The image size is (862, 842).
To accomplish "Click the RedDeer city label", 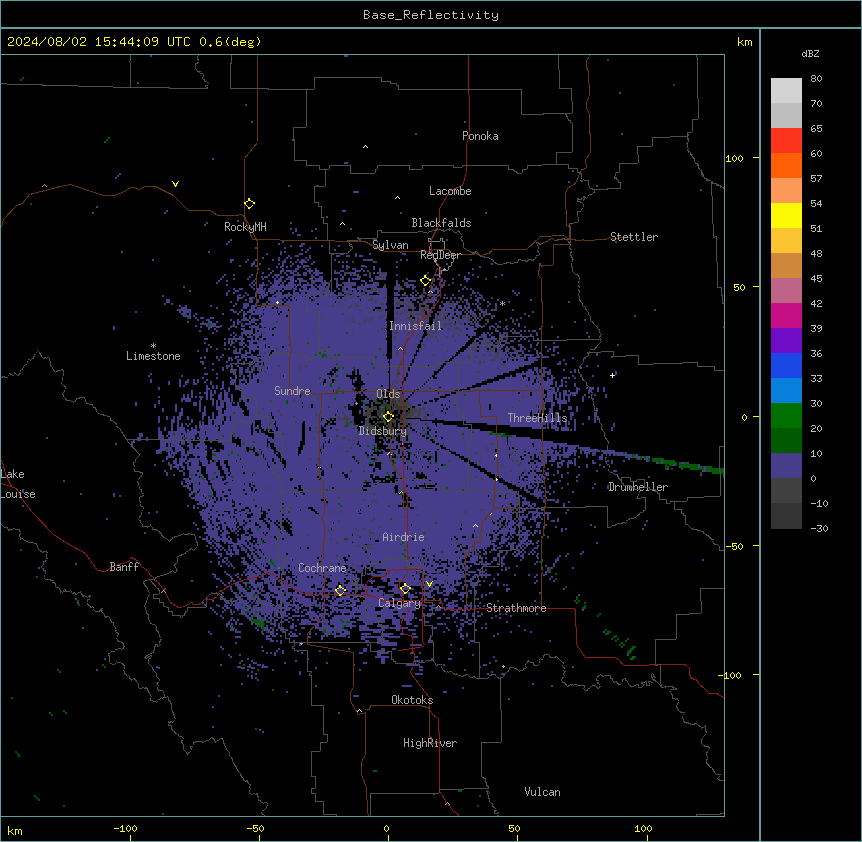I will click(x=440, y=255).
